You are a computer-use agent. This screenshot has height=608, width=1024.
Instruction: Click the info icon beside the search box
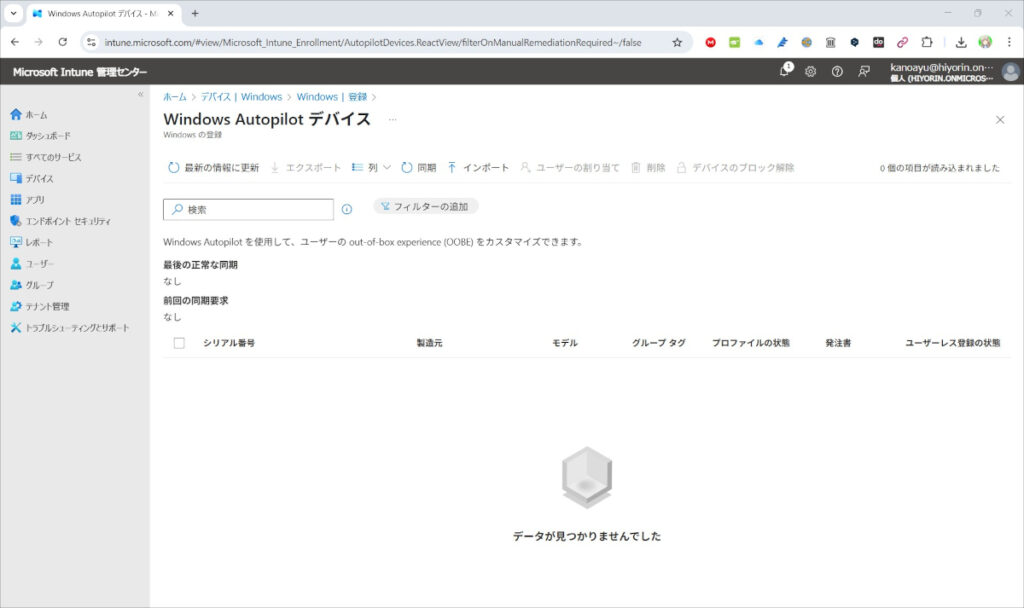(347, 210)
